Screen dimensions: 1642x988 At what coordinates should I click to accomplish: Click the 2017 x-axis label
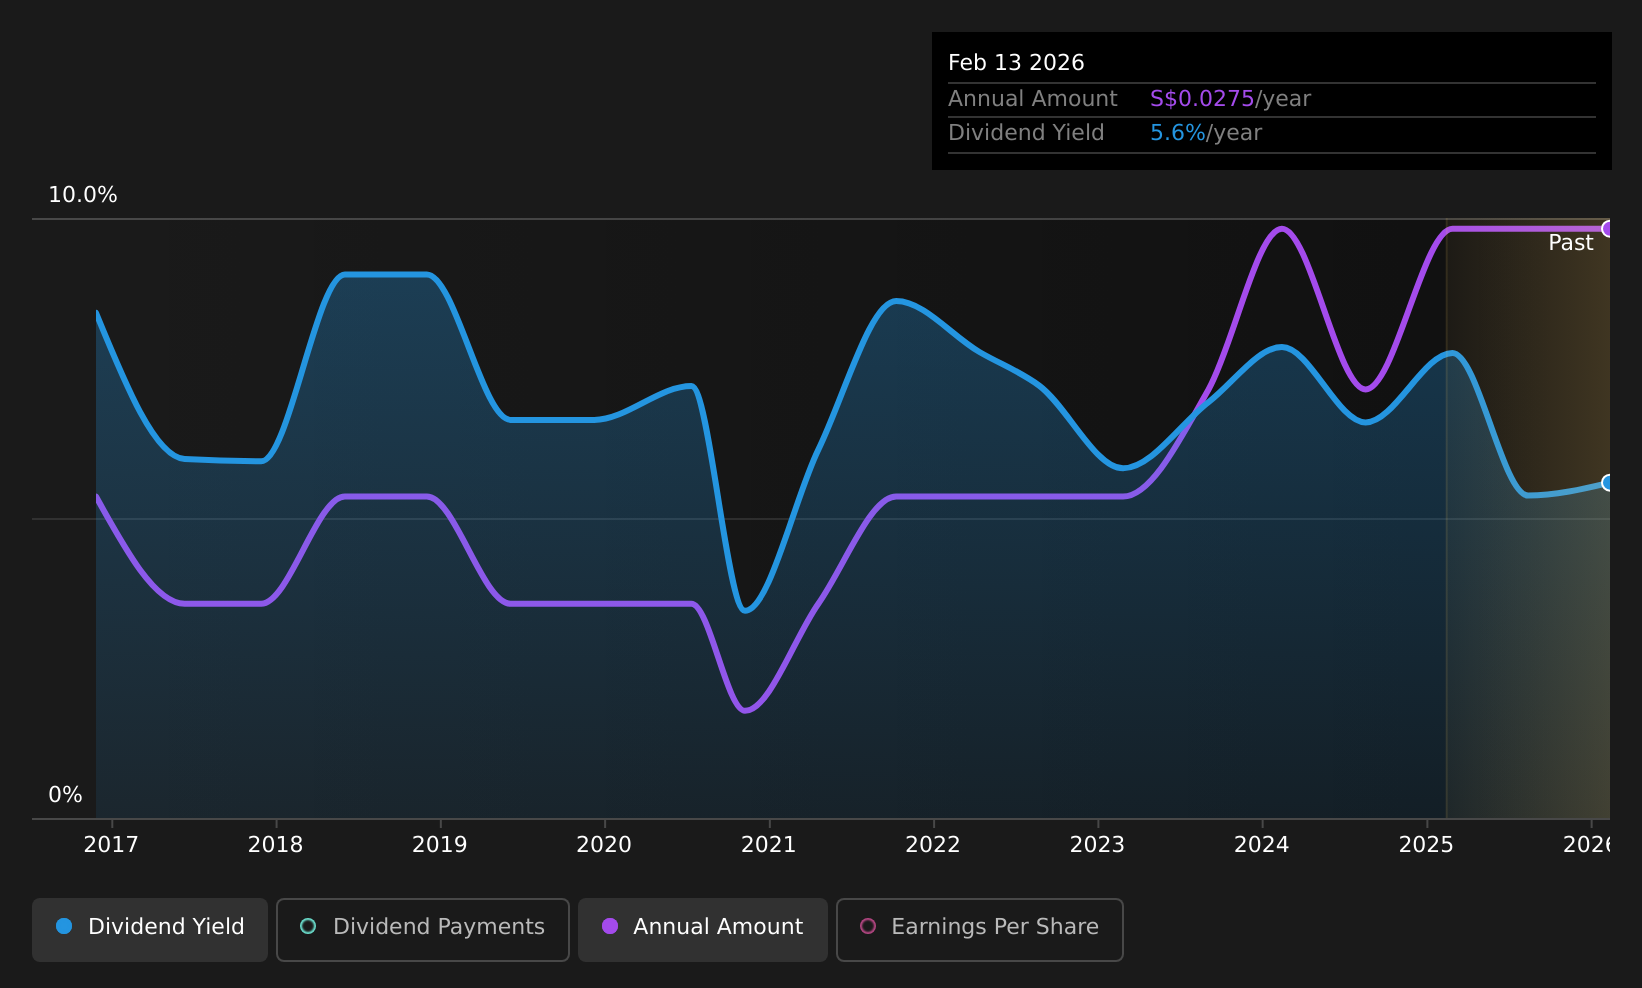(x=111, y=845)
